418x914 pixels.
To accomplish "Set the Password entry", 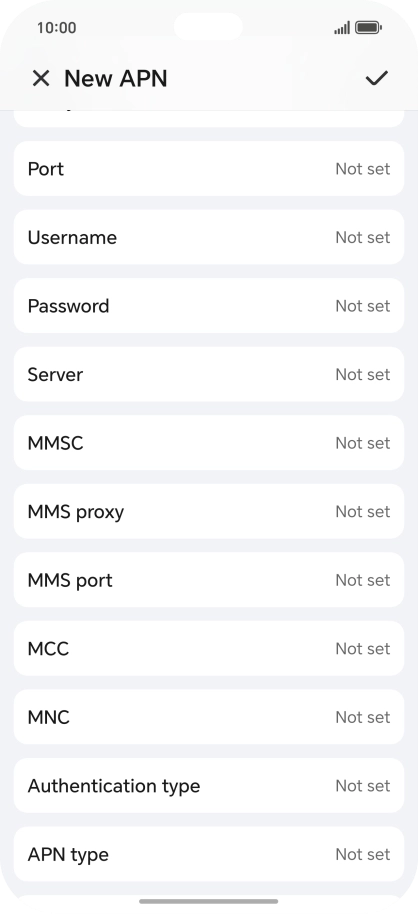I will [209, 305].
